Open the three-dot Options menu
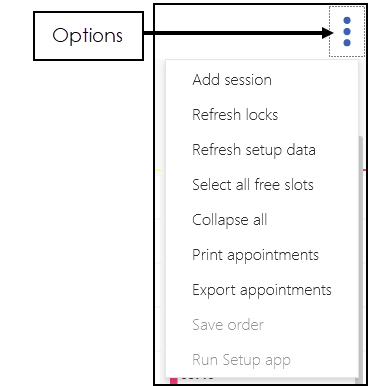 click(347, 32)
